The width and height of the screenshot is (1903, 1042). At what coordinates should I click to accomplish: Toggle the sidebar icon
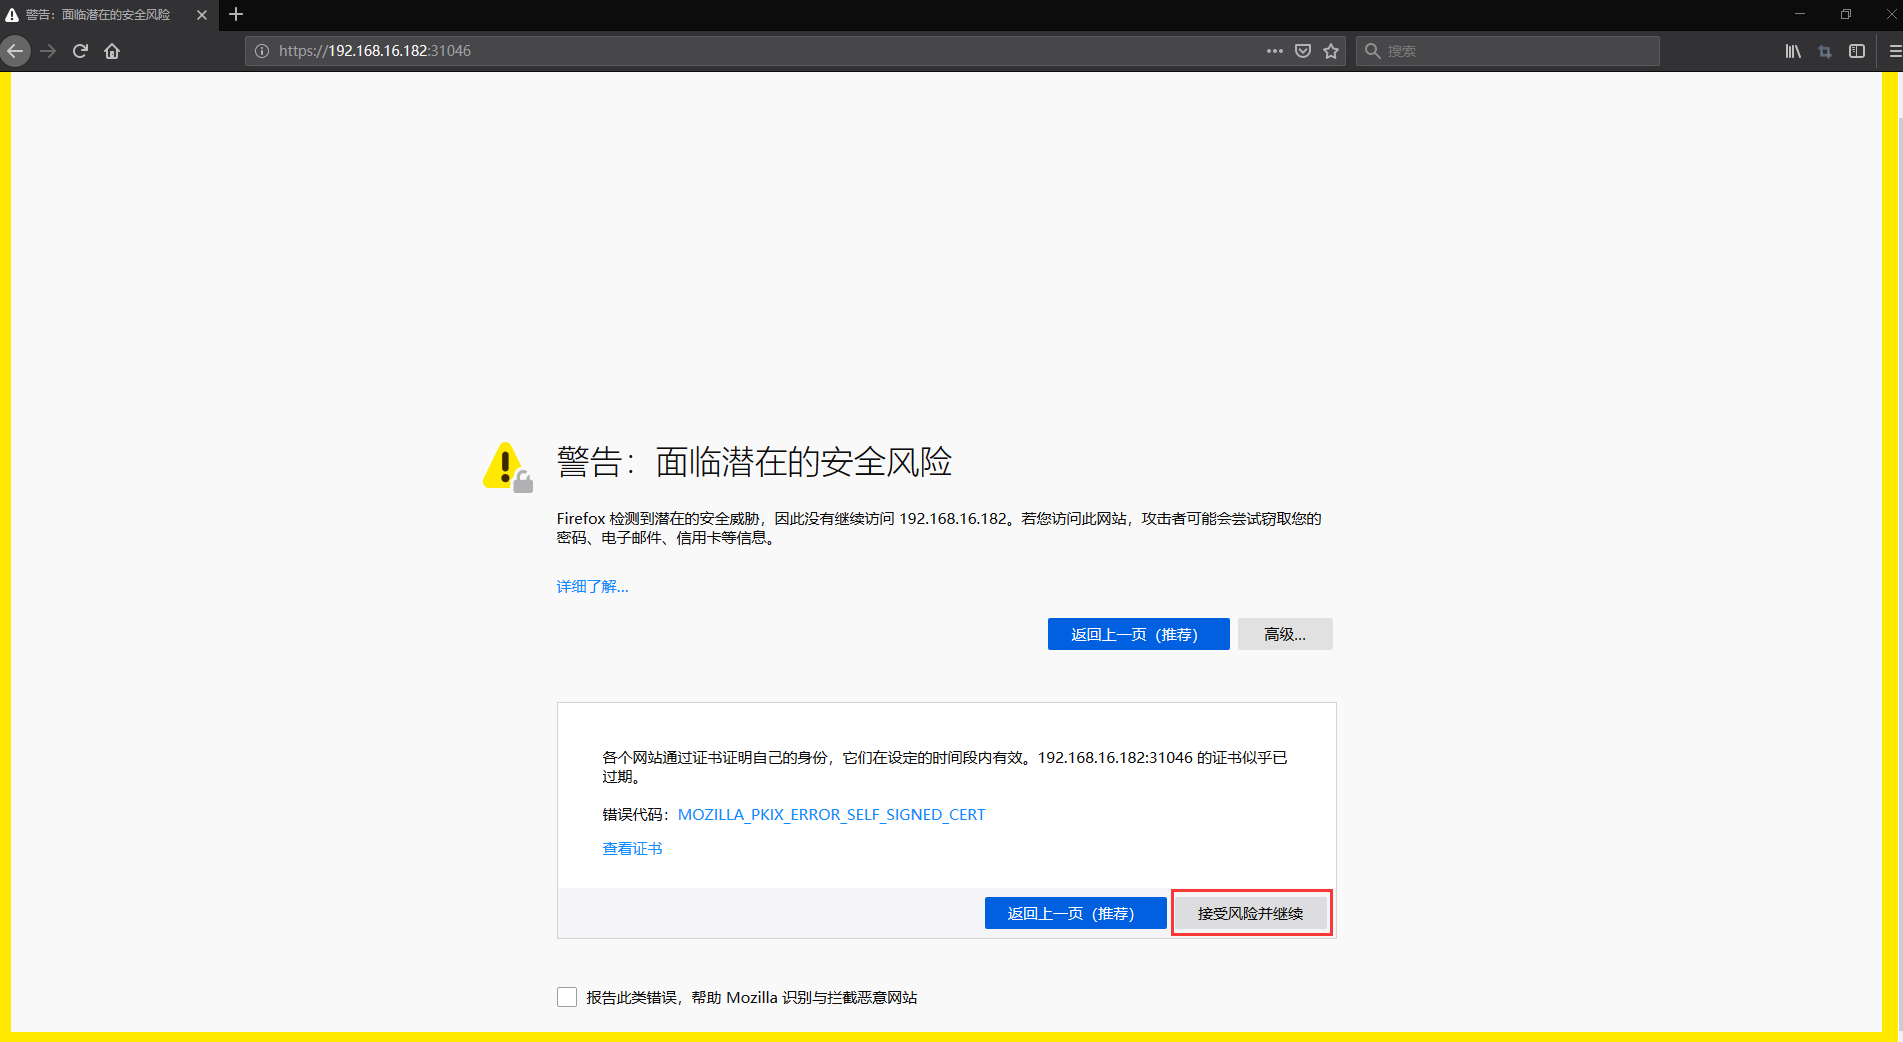(1857, 51)
